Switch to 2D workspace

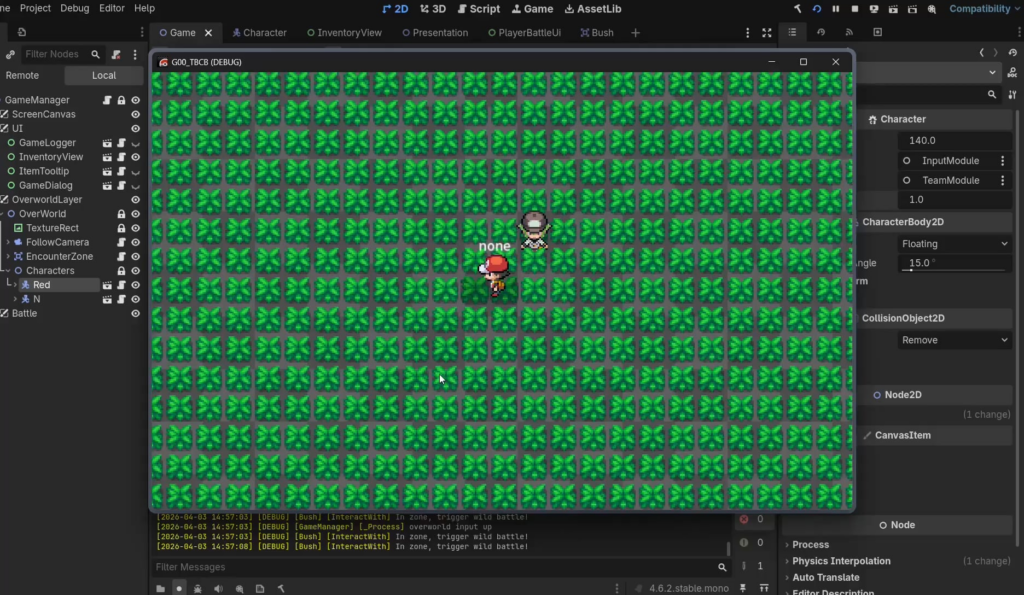click(x=395, y=8)
